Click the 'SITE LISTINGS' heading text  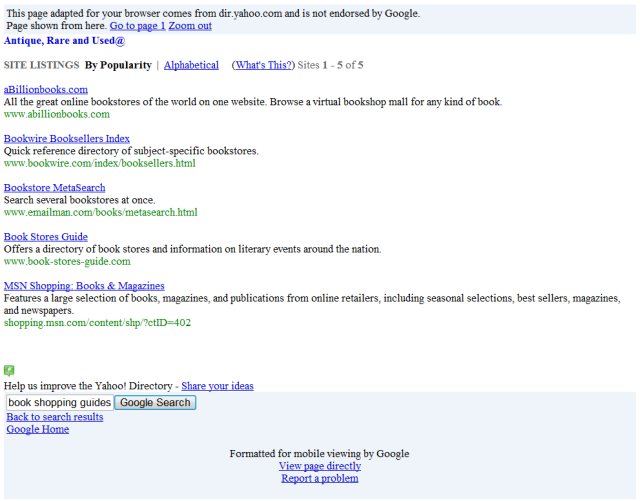click(42, 65)
